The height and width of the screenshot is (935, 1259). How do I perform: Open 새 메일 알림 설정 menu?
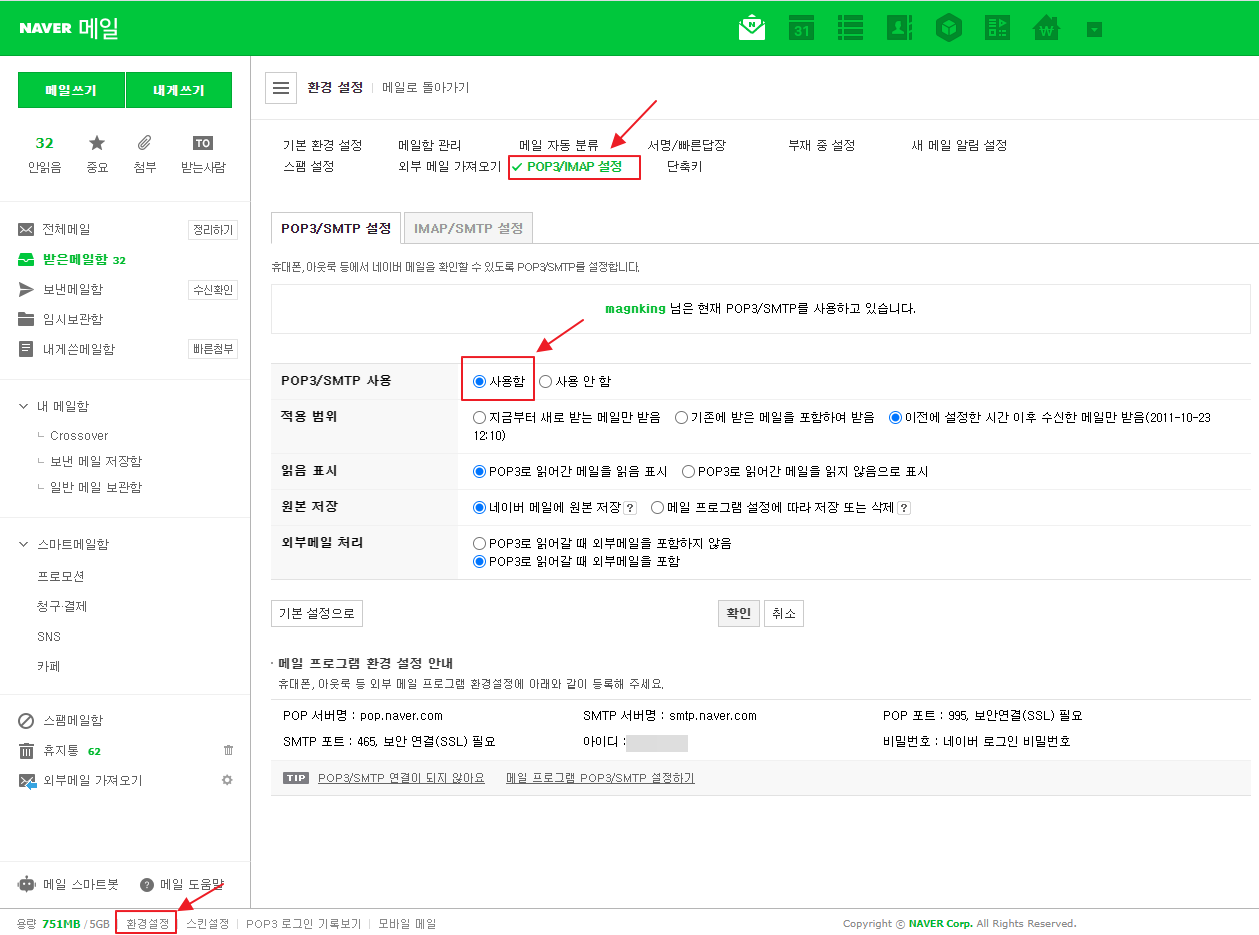959,146
